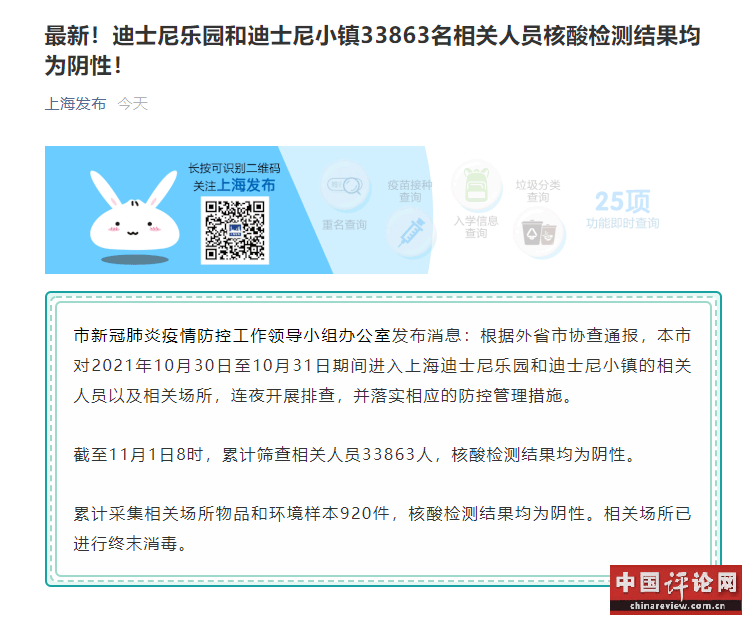Screen dimensions: 747x620
Task: Click the 今天 publish date
Action: (x=132, y=103)
